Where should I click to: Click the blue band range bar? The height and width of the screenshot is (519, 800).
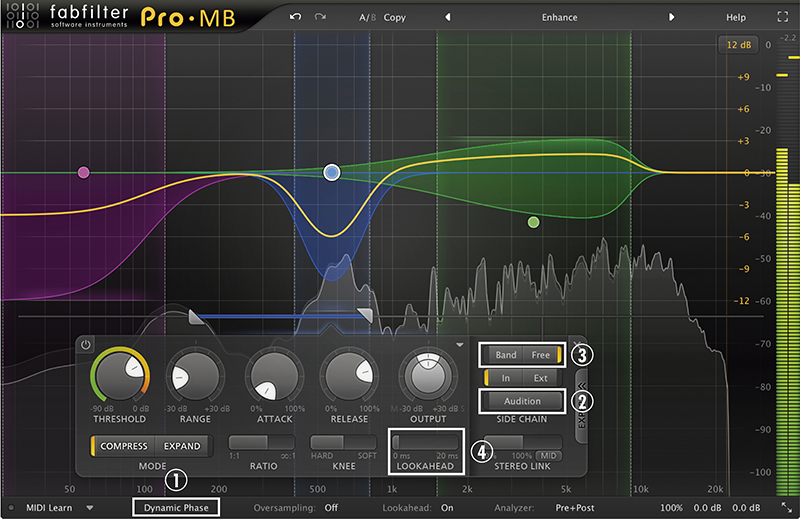click(x=281, y=317)
